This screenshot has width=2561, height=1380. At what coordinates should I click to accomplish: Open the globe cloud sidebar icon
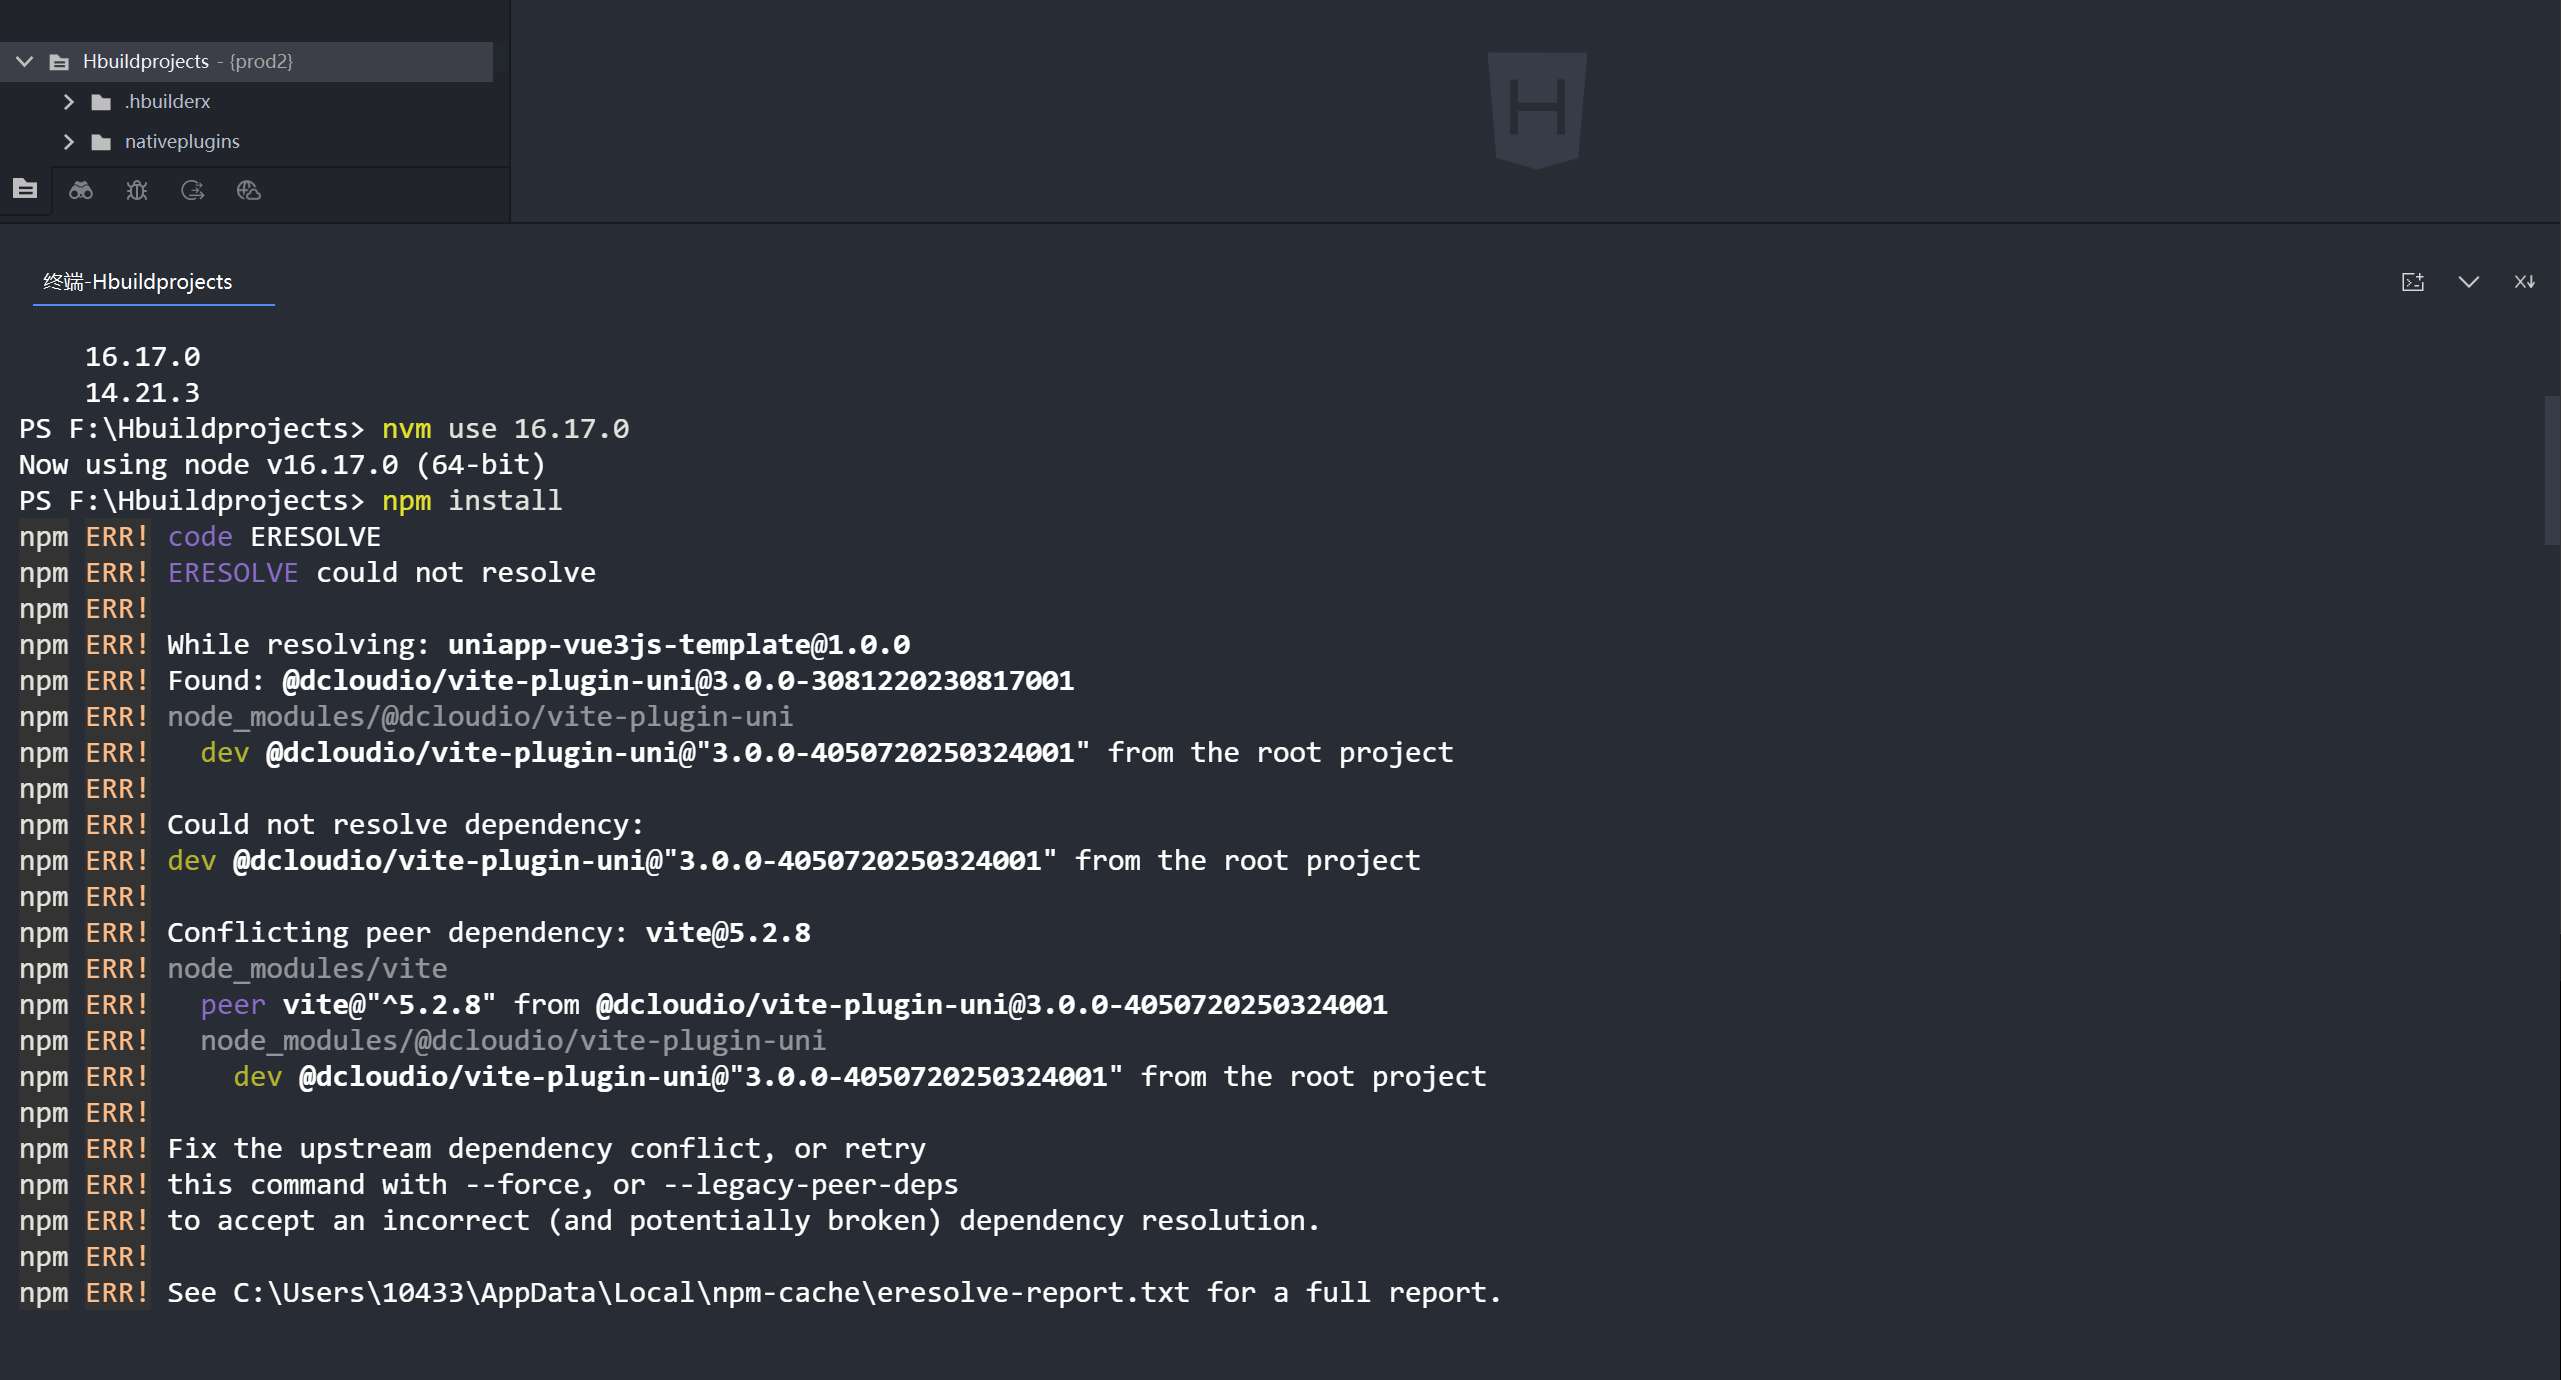(x=249, y=190)
